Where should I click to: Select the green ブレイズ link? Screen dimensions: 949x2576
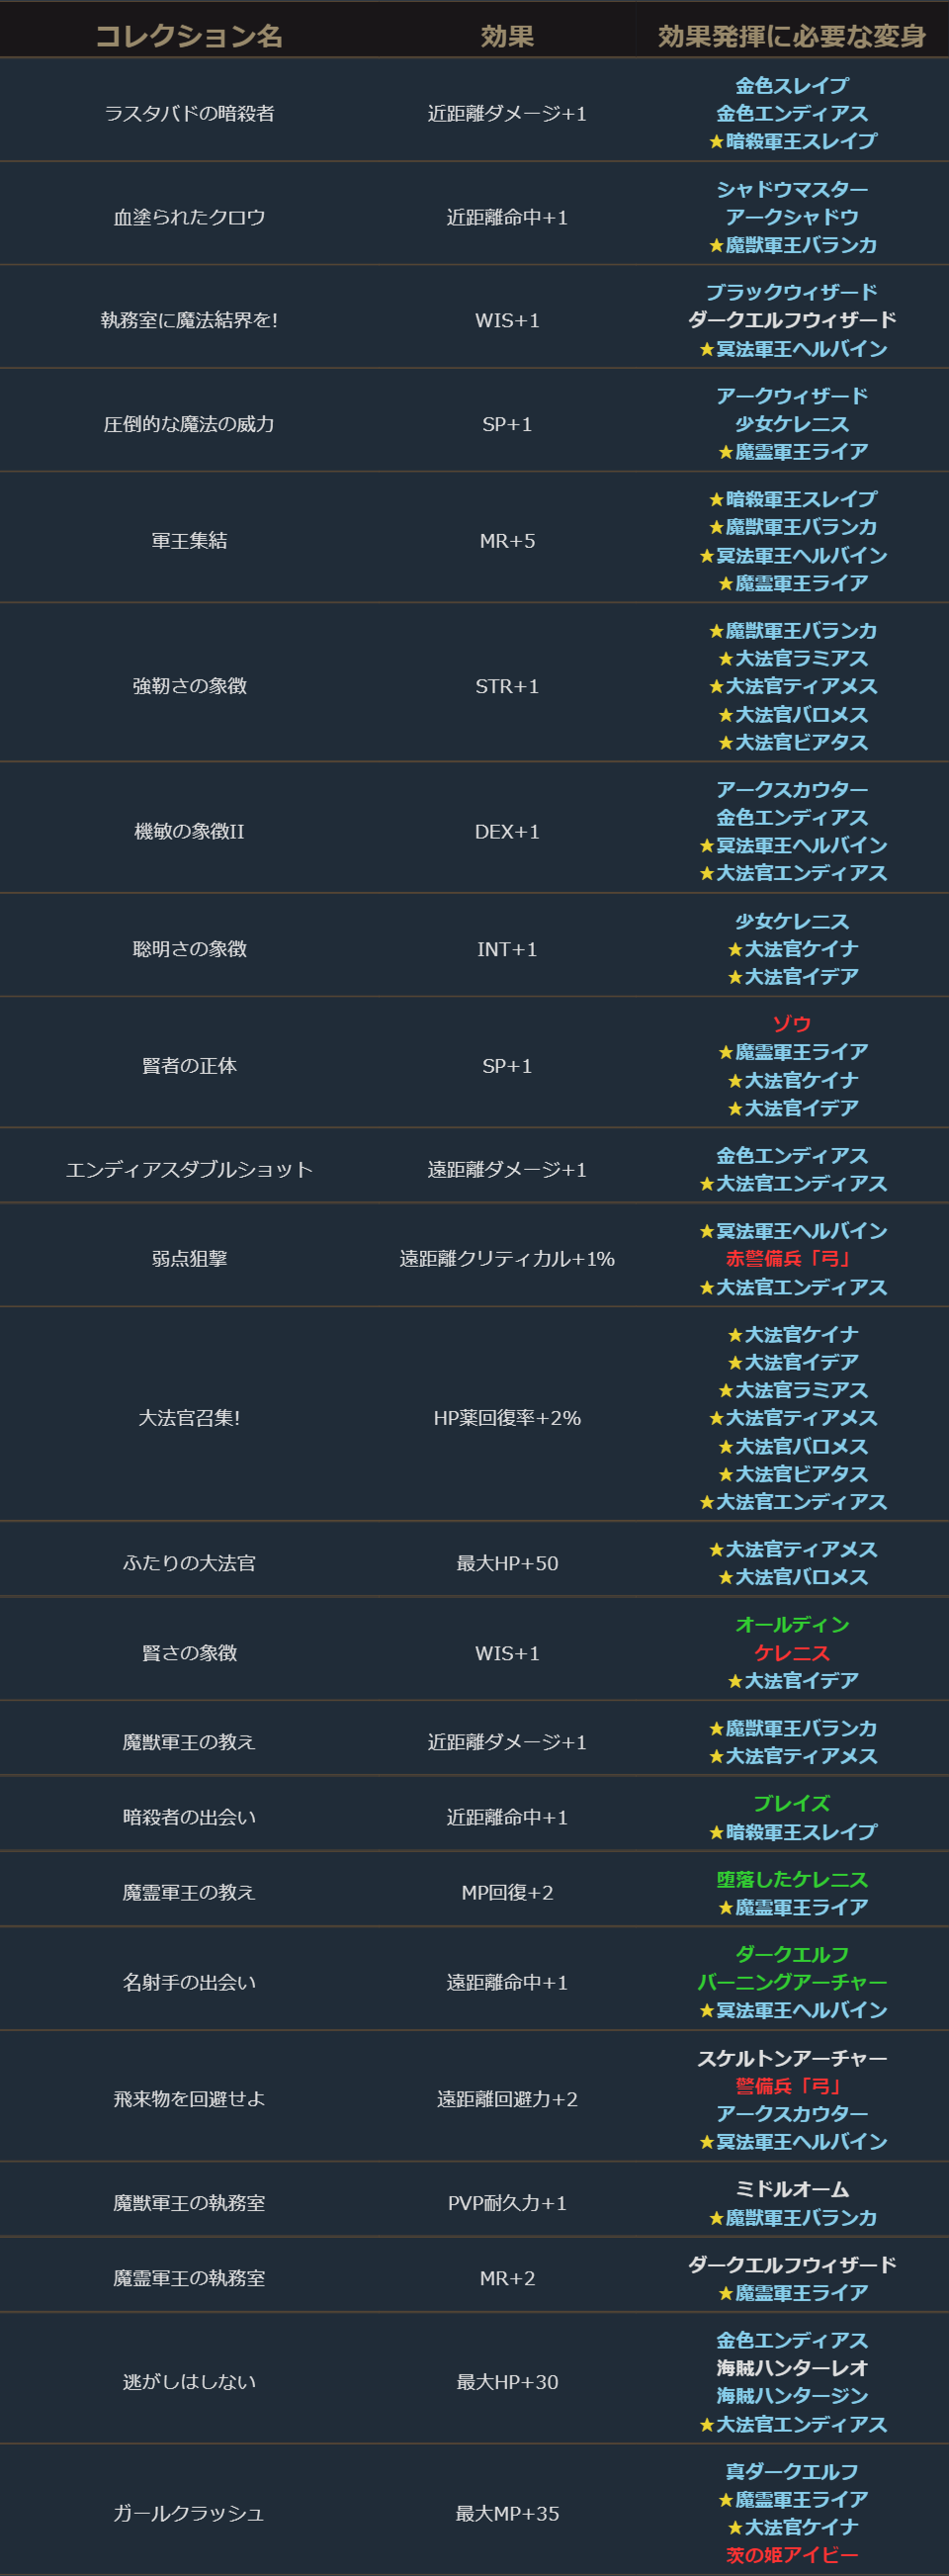point(791,1803)
